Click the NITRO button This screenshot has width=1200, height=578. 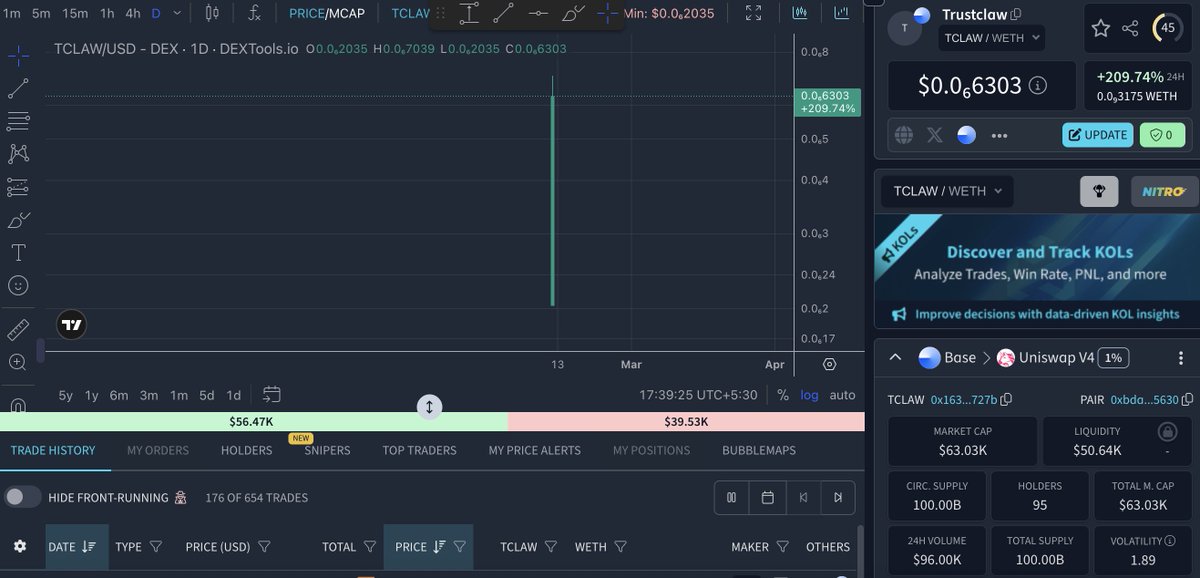click(x=1163, y=191)
